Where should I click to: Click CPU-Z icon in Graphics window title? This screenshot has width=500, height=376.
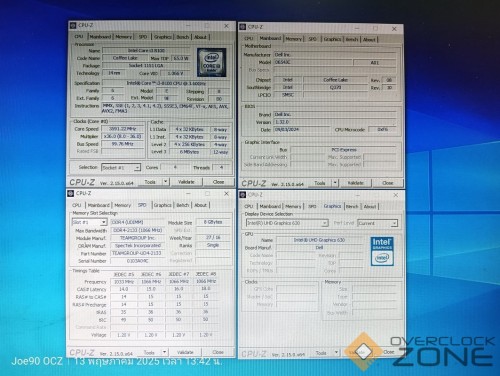(243, 195)
